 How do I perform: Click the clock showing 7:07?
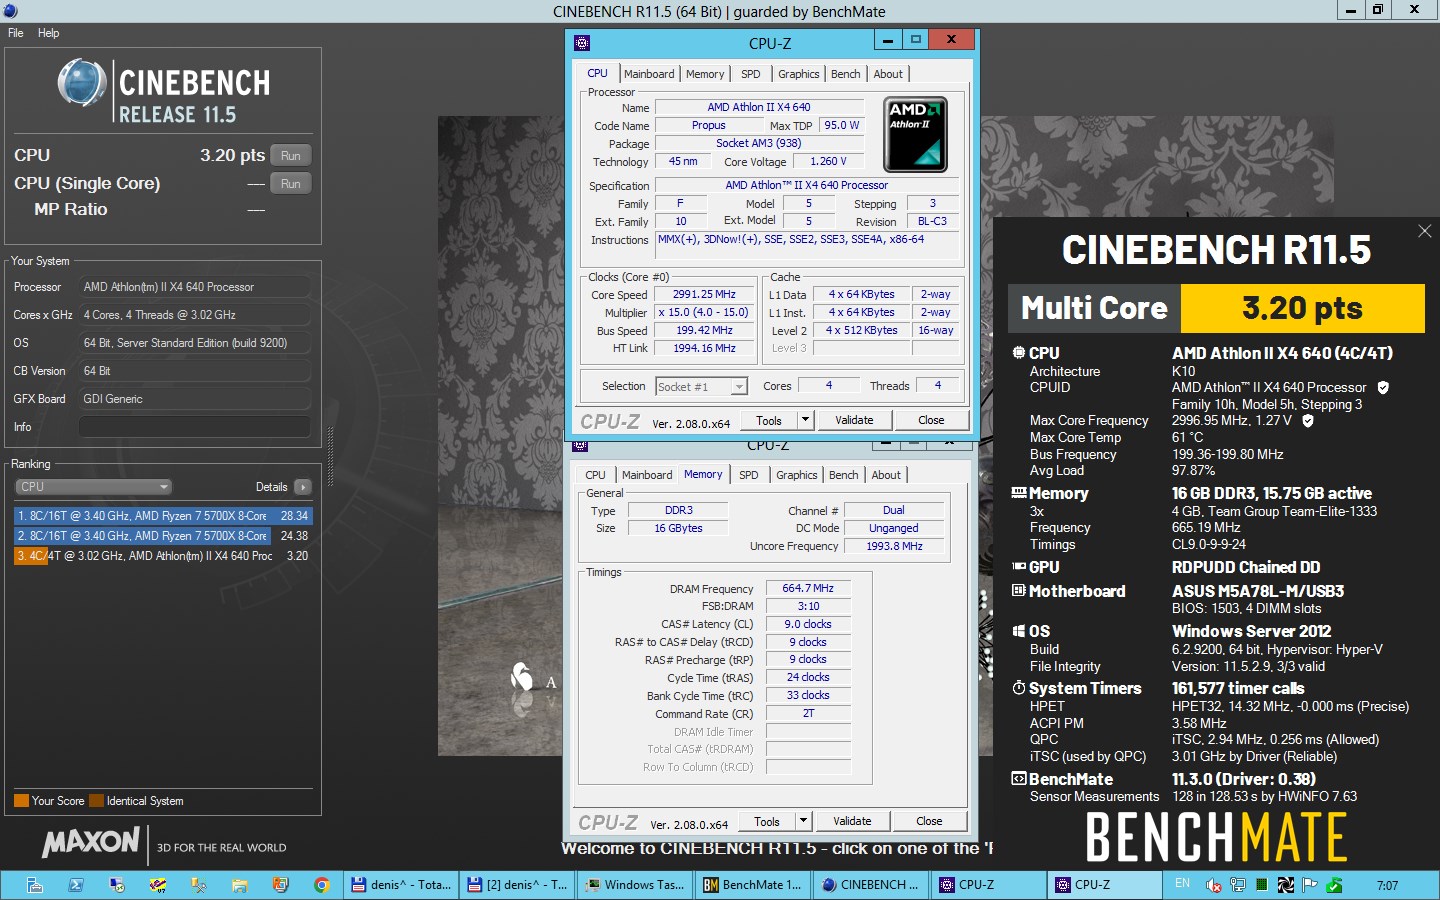[x=1387, y=885]
